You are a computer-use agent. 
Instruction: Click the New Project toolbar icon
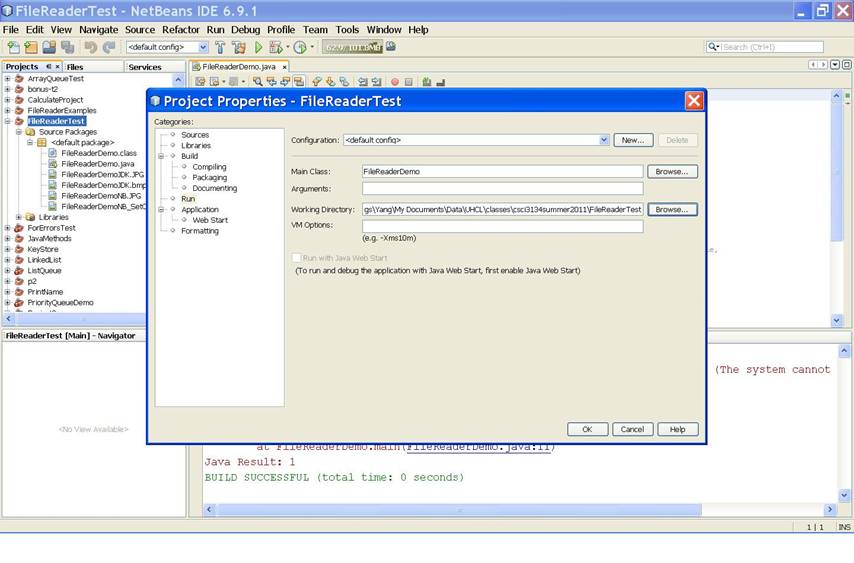click(x=31, y=47)
